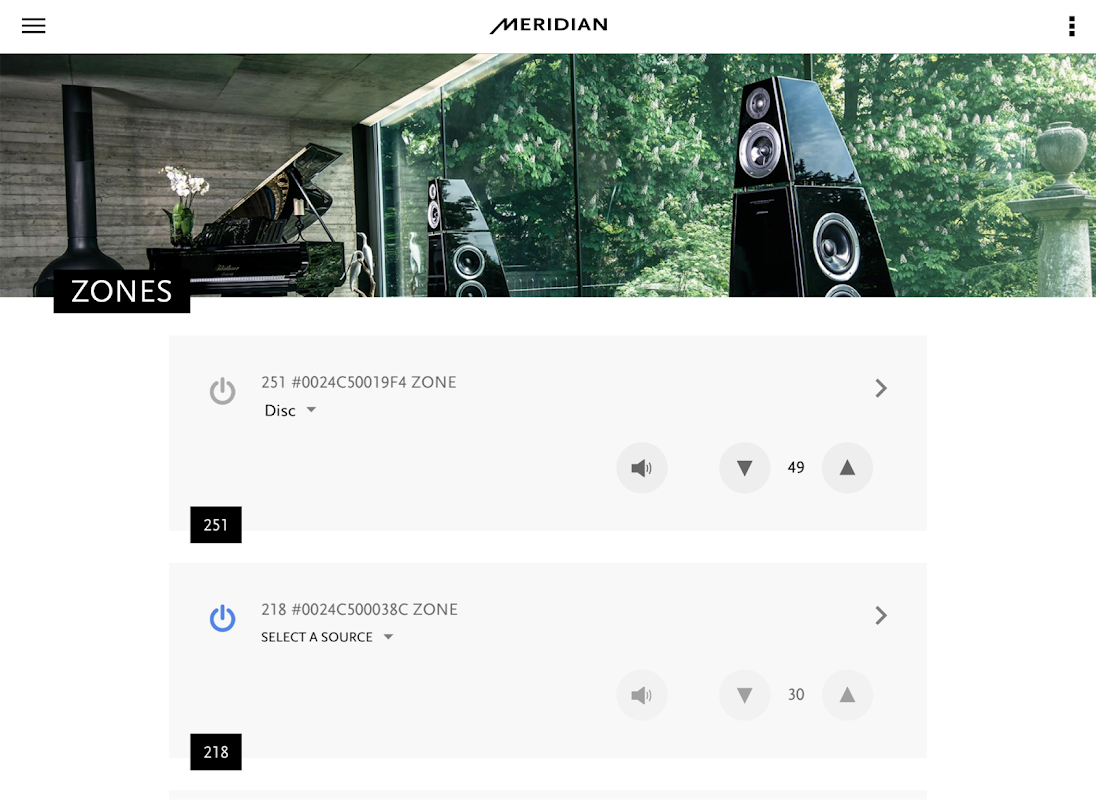
Task: Click the volume value 49
Action: point(796,467)
